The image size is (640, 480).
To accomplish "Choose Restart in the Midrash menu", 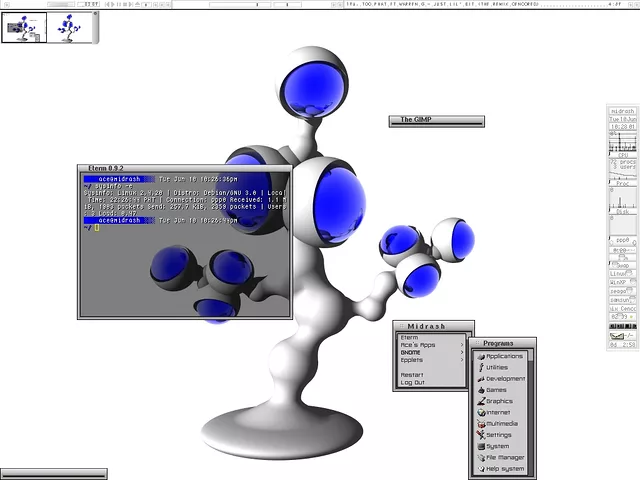I will tap(431, 375).
